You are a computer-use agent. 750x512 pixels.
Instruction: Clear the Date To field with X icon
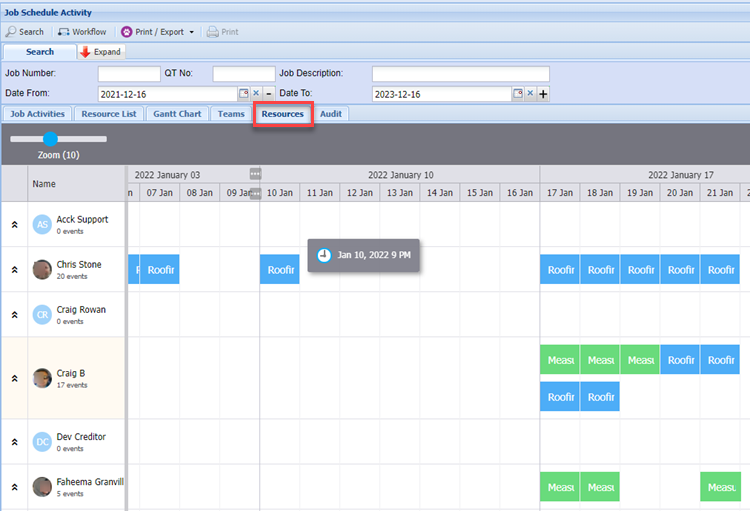531,94
